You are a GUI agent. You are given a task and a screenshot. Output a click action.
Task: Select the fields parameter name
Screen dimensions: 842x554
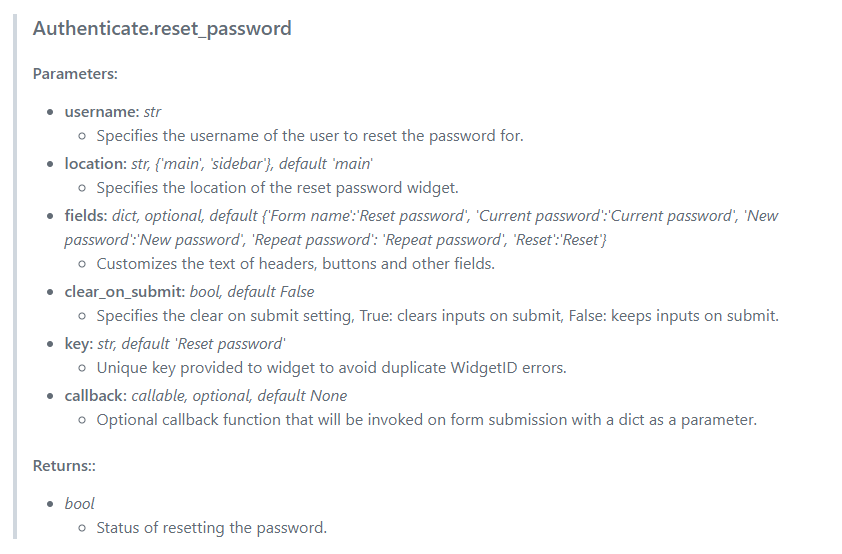coord(85,214)
